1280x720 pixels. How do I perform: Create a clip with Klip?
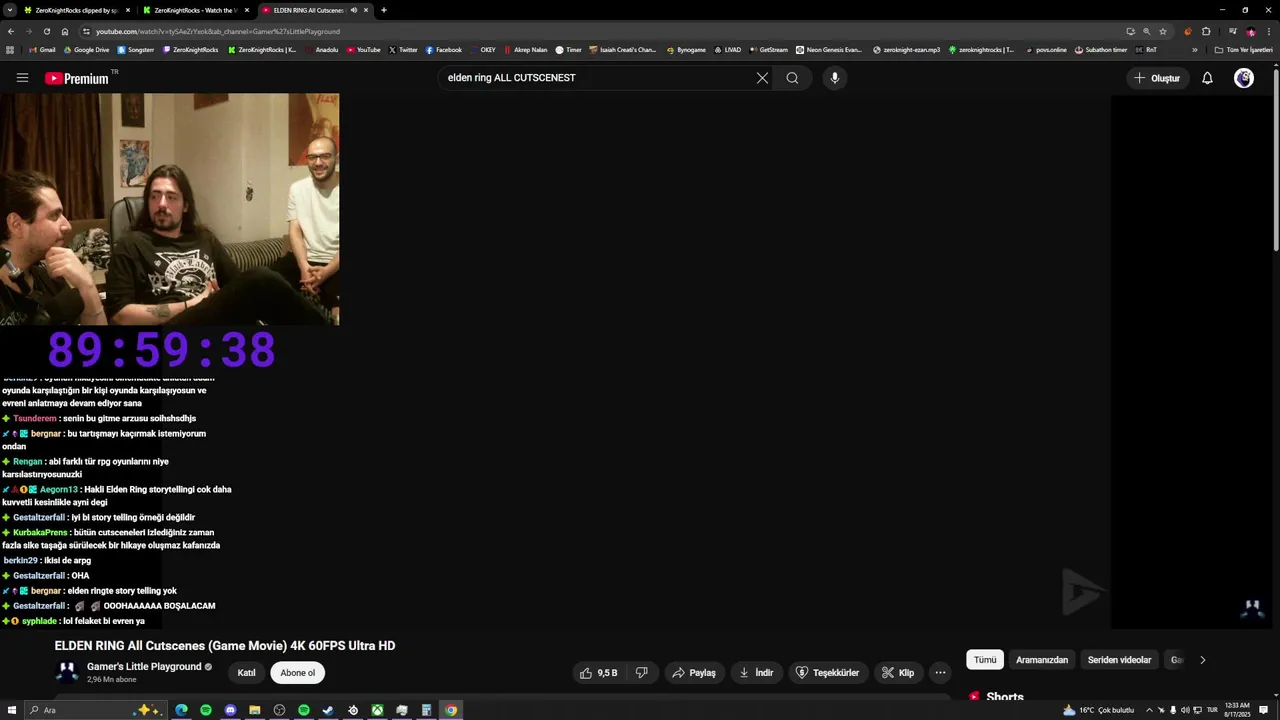[898, 673]
